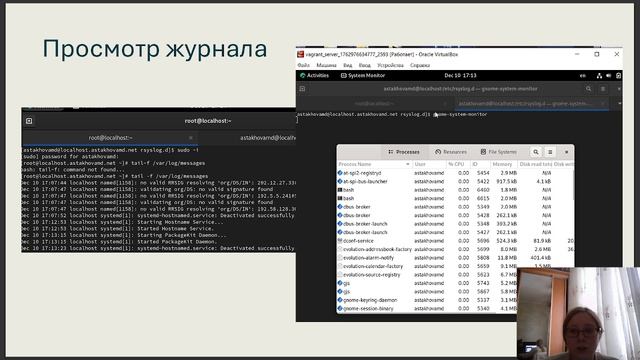Click the at-spi2-registryd process icon
Viewport: 640px width, 360px height.
point(340,173)
